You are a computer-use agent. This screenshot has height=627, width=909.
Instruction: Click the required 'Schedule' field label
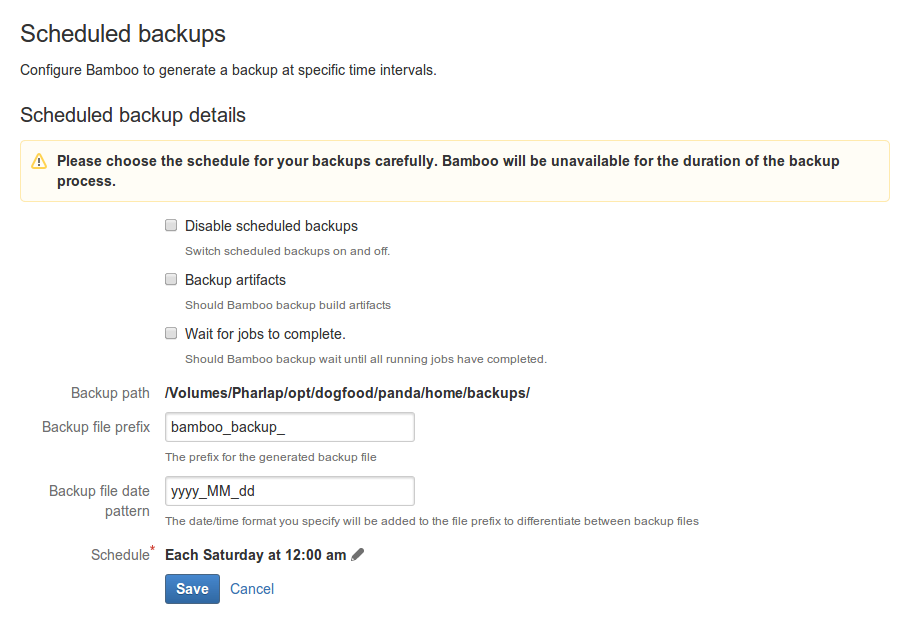coord(120,555)
